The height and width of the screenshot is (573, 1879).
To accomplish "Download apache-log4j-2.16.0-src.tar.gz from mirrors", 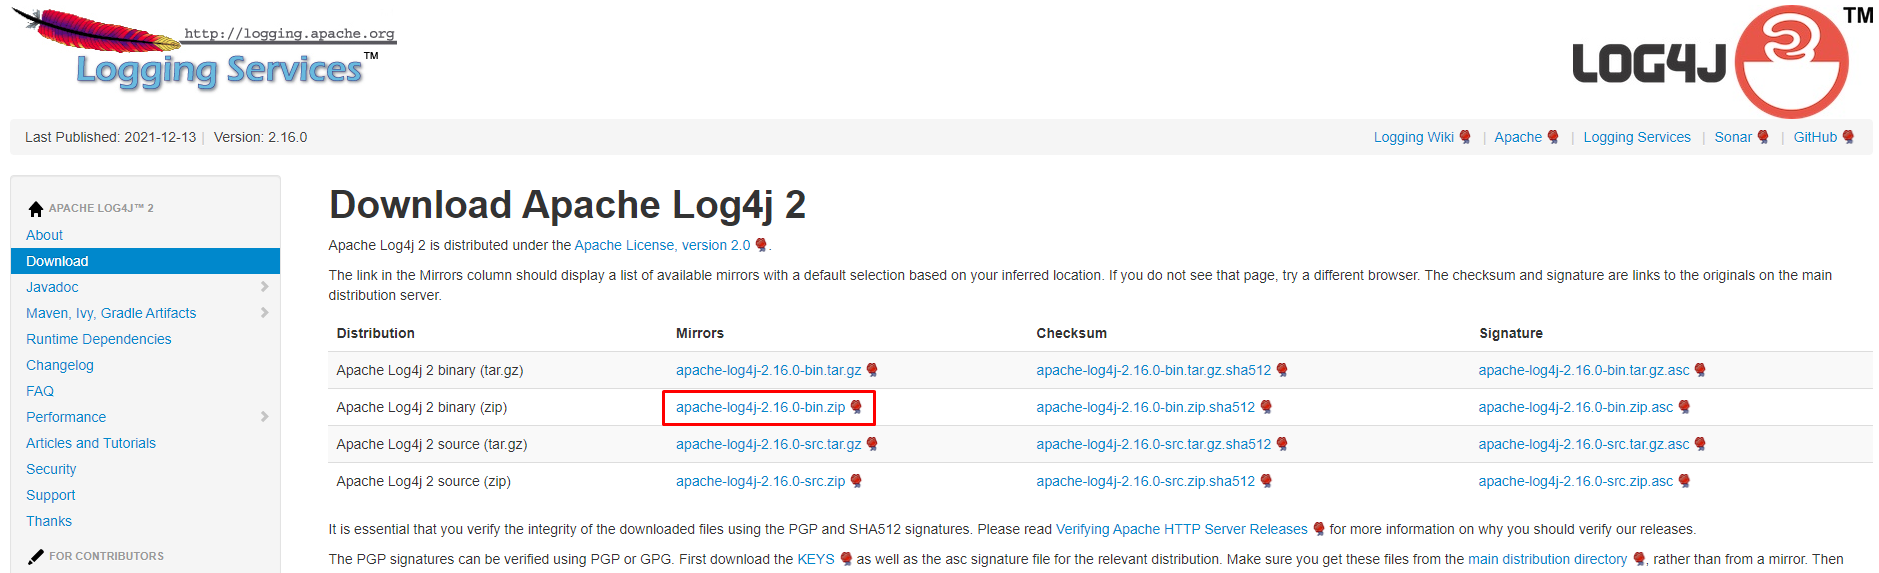I will coord(768,444).
